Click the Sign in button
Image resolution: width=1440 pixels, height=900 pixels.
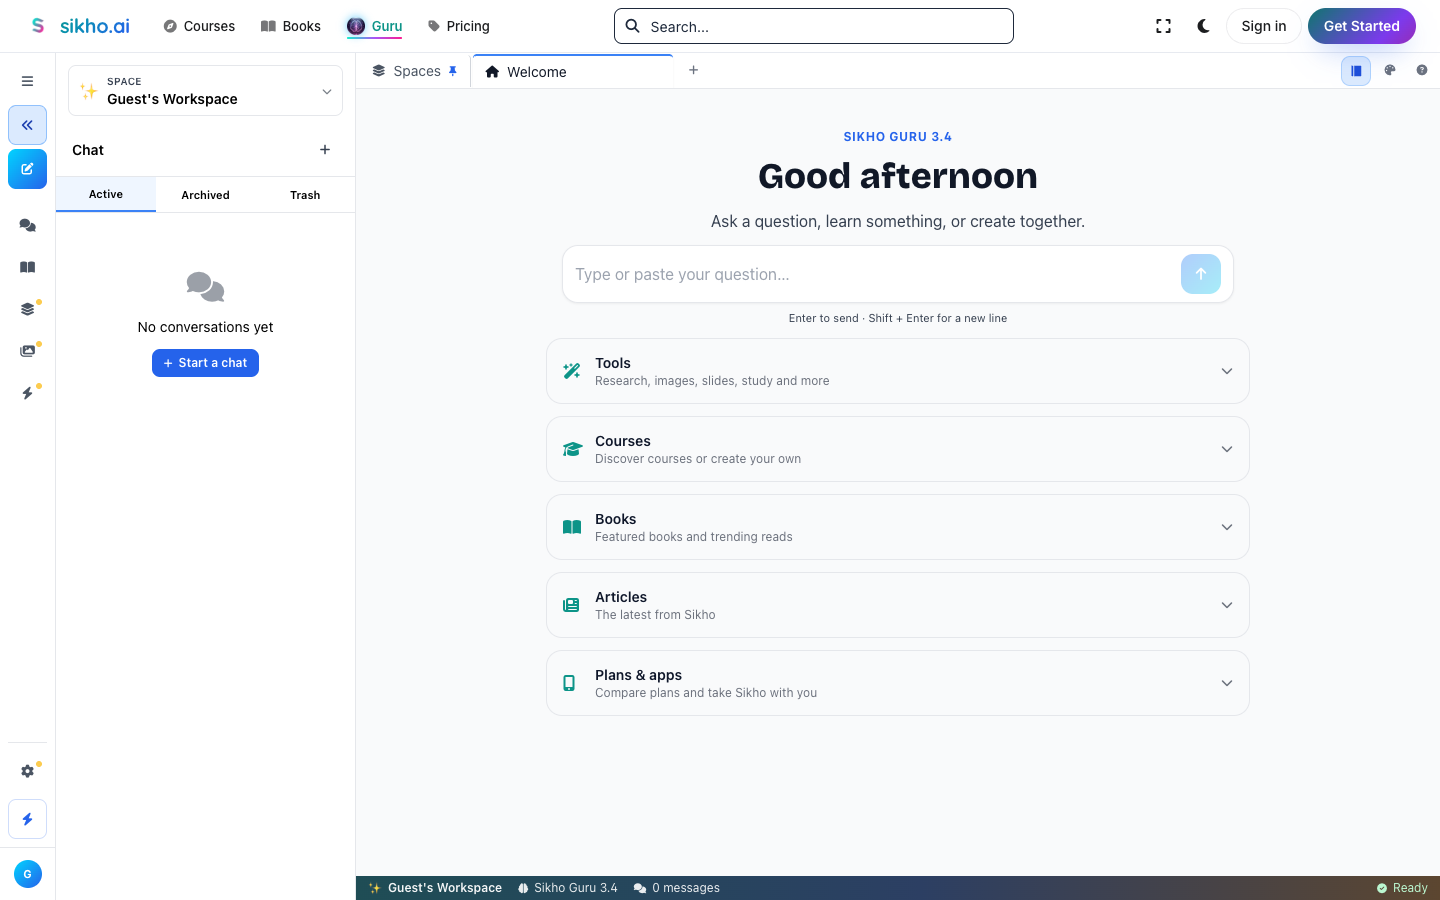tap(1264, 26)
